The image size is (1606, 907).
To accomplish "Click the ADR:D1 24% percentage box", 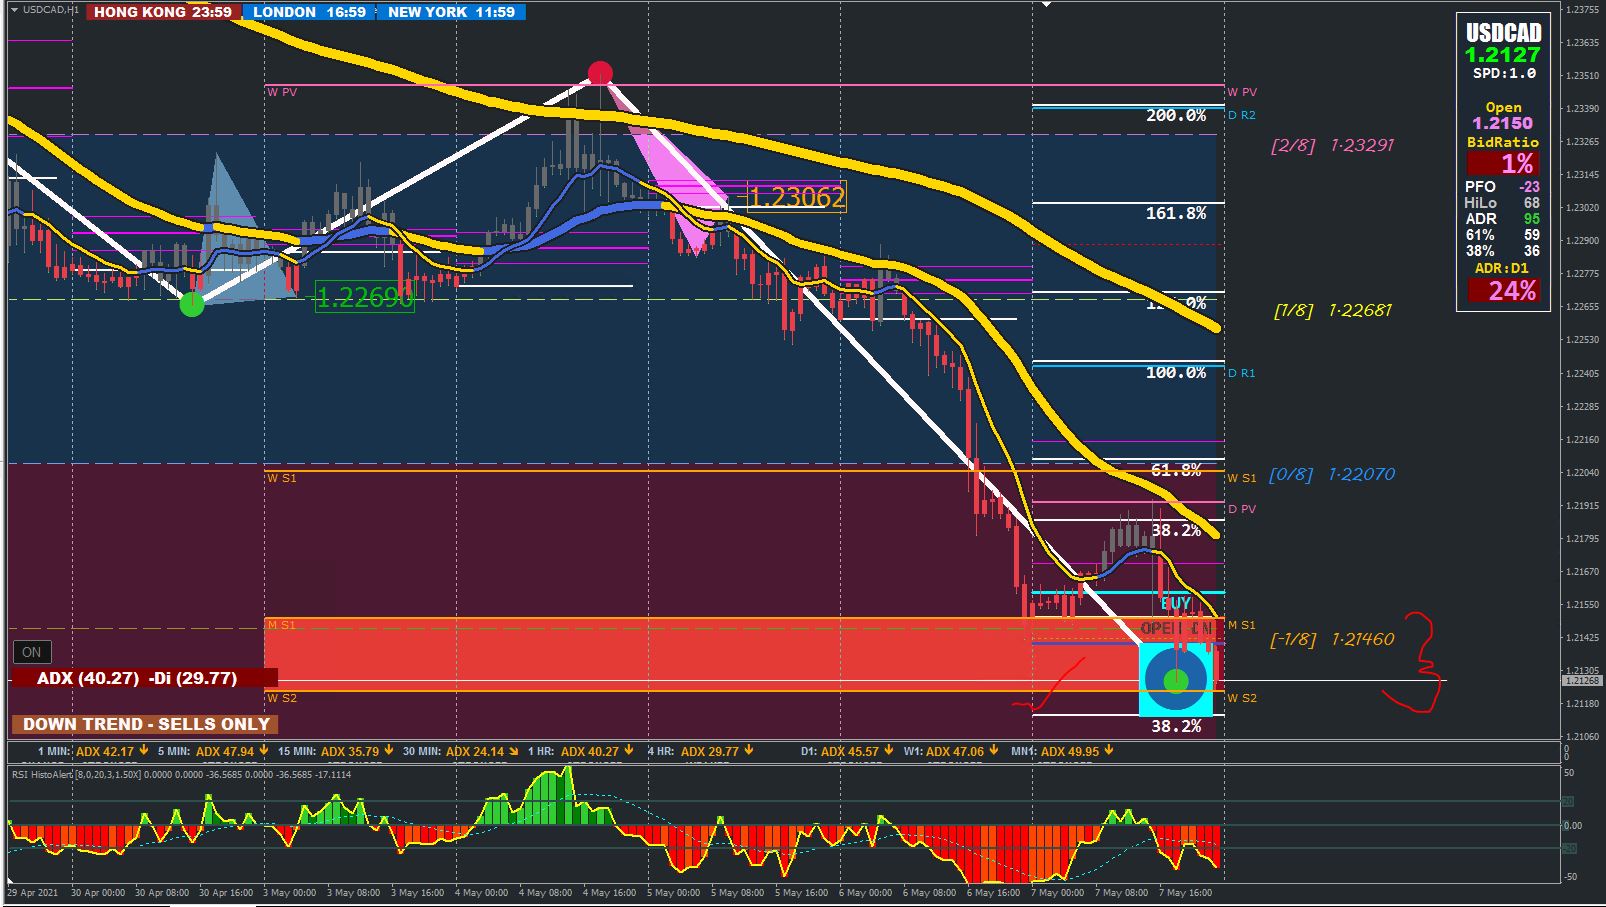I will click(x=1503, y=290).
